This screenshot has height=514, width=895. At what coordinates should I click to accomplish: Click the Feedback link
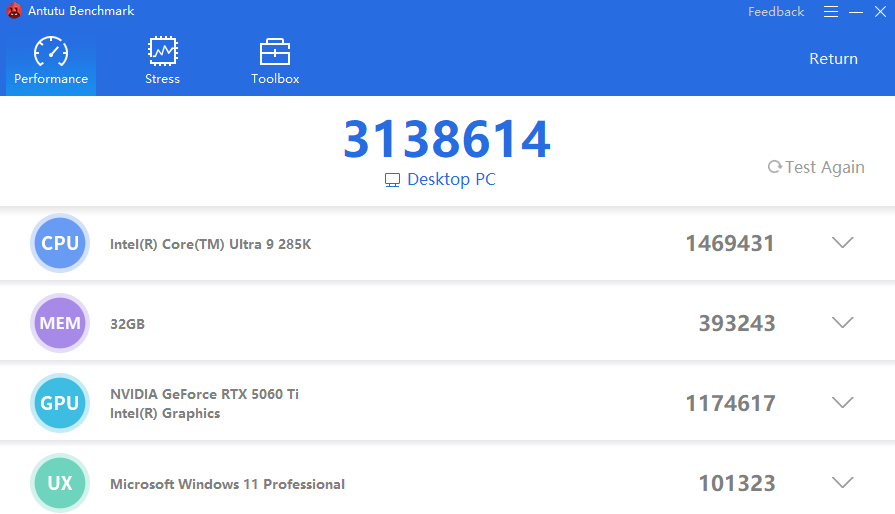[776, 12]
